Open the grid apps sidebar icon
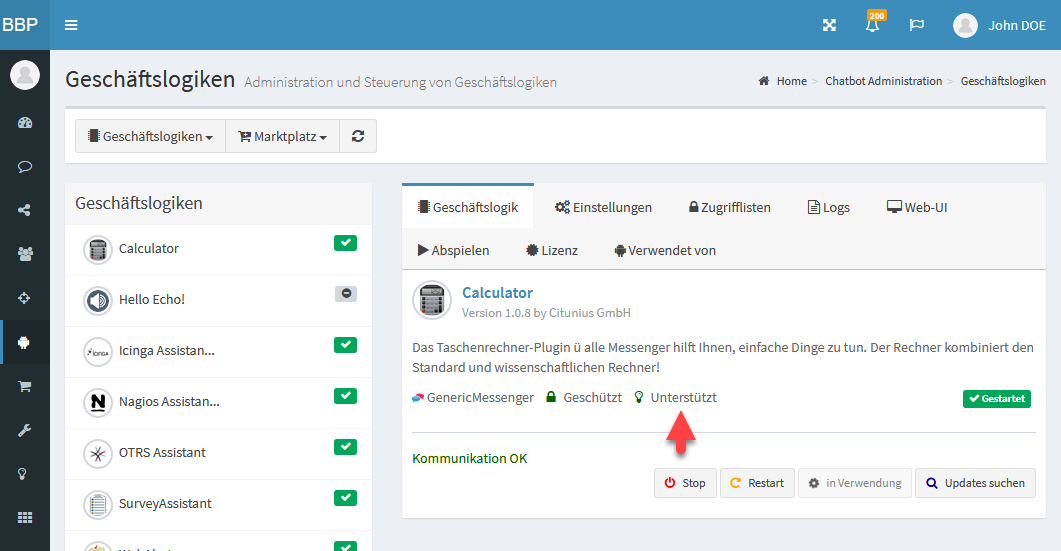 point(25,518)
